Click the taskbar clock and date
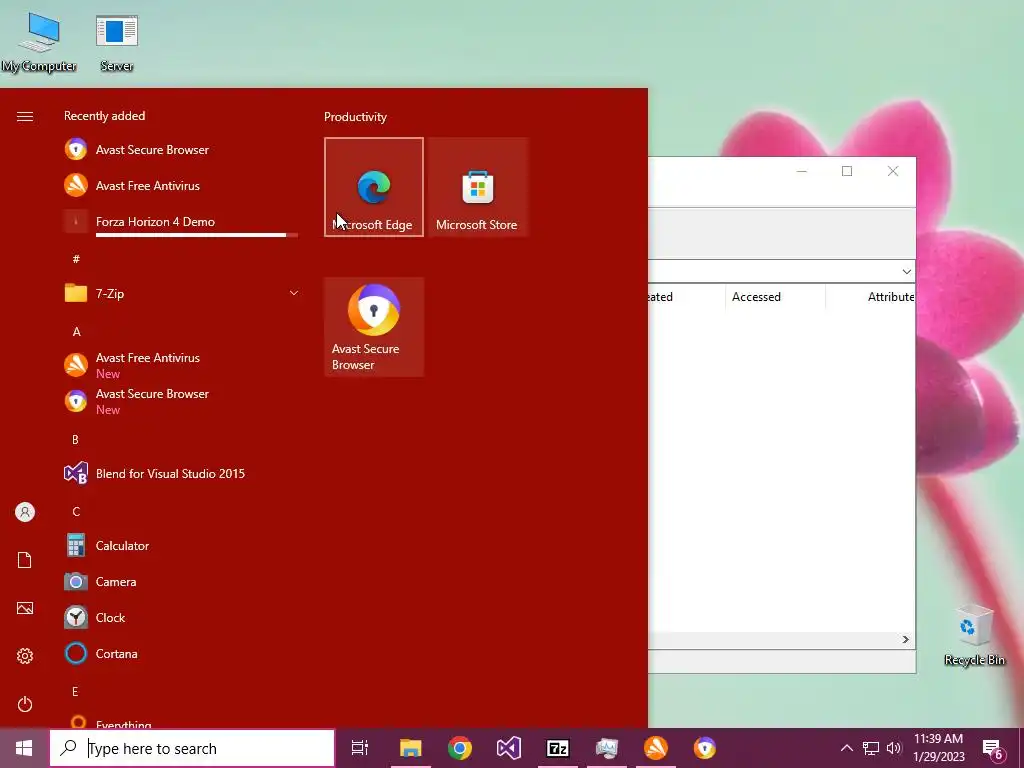Screen dimensions: 1024x768 [x=938, y=748]
